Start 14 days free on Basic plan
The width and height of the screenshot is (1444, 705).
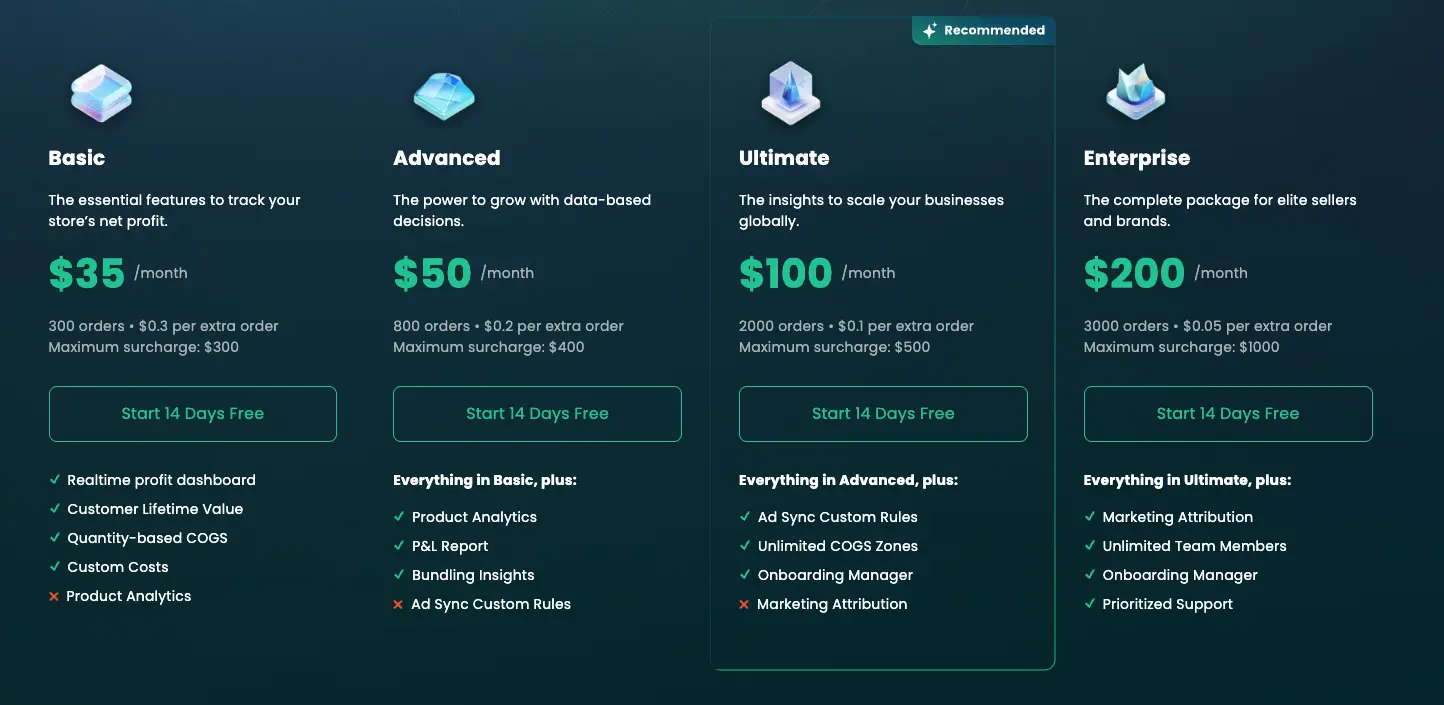point(193,414)
